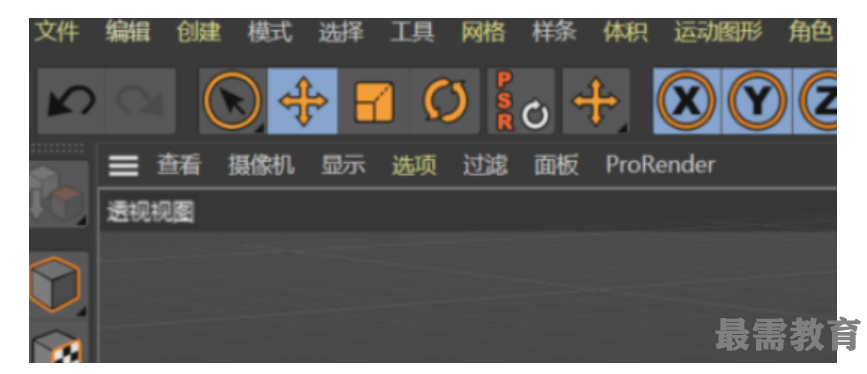867x374 pixels.
Task: Toggle Y axis lock
Action: tap(757, 101)
